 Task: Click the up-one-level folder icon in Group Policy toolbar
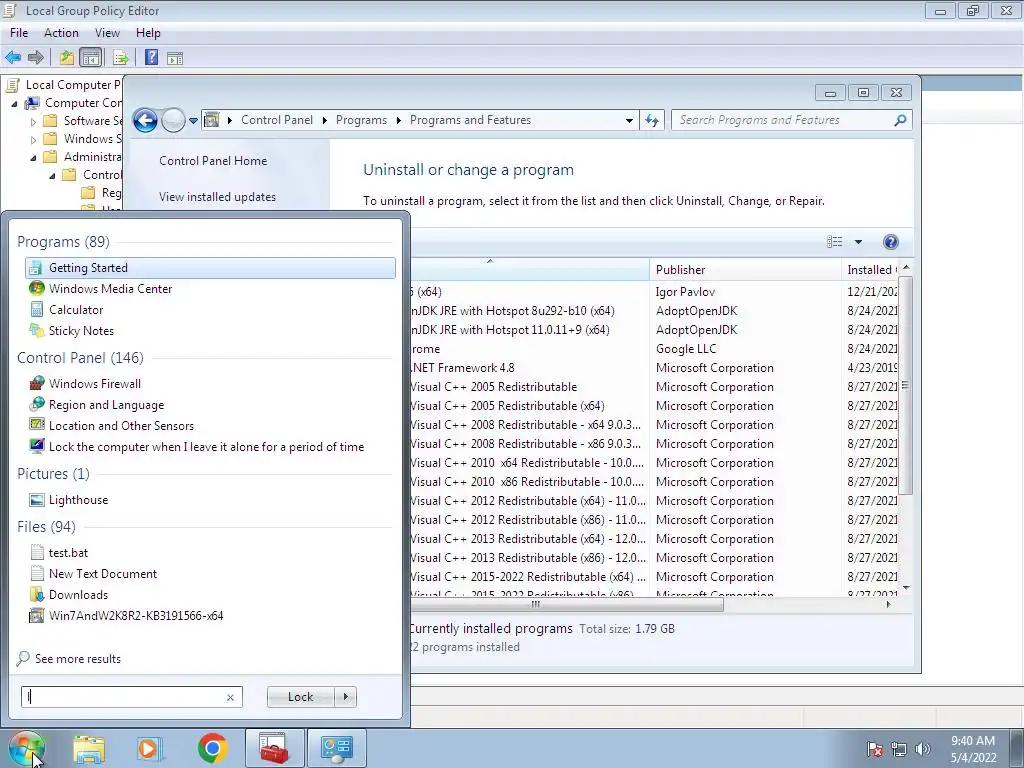point(67,57)
